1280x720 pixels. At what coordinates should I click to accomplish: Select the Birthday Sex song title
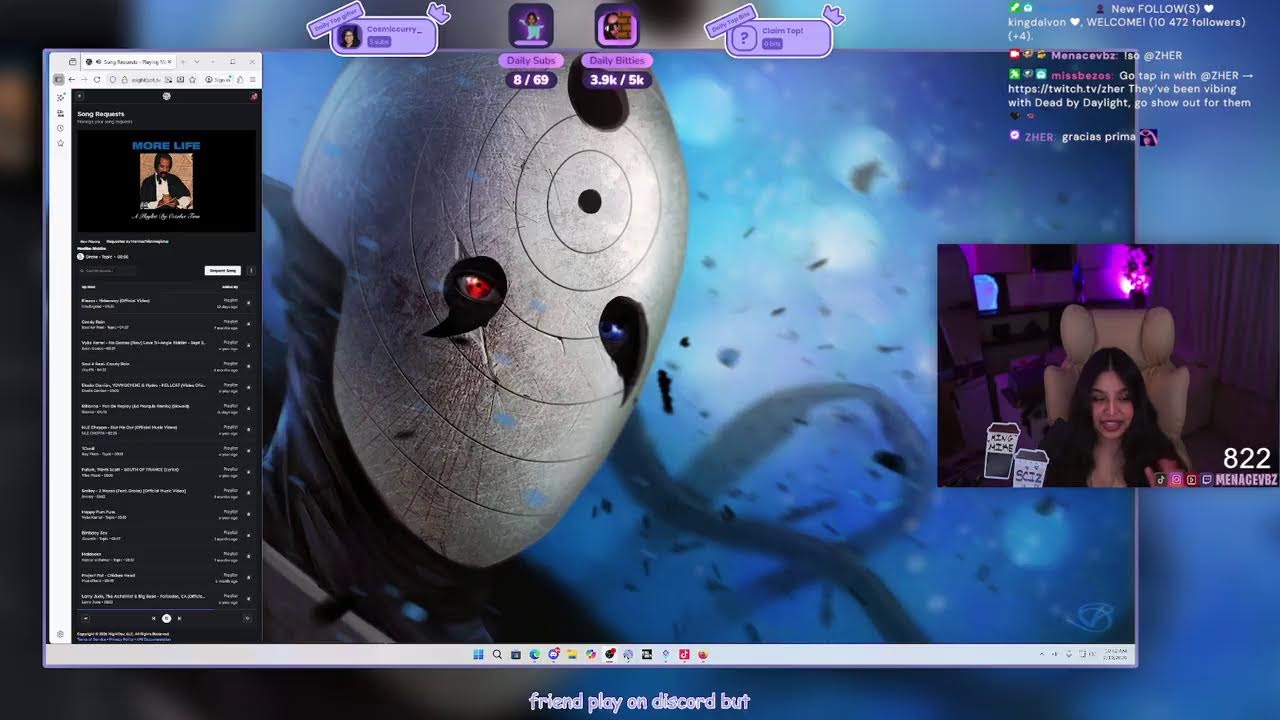pos(95,533)
